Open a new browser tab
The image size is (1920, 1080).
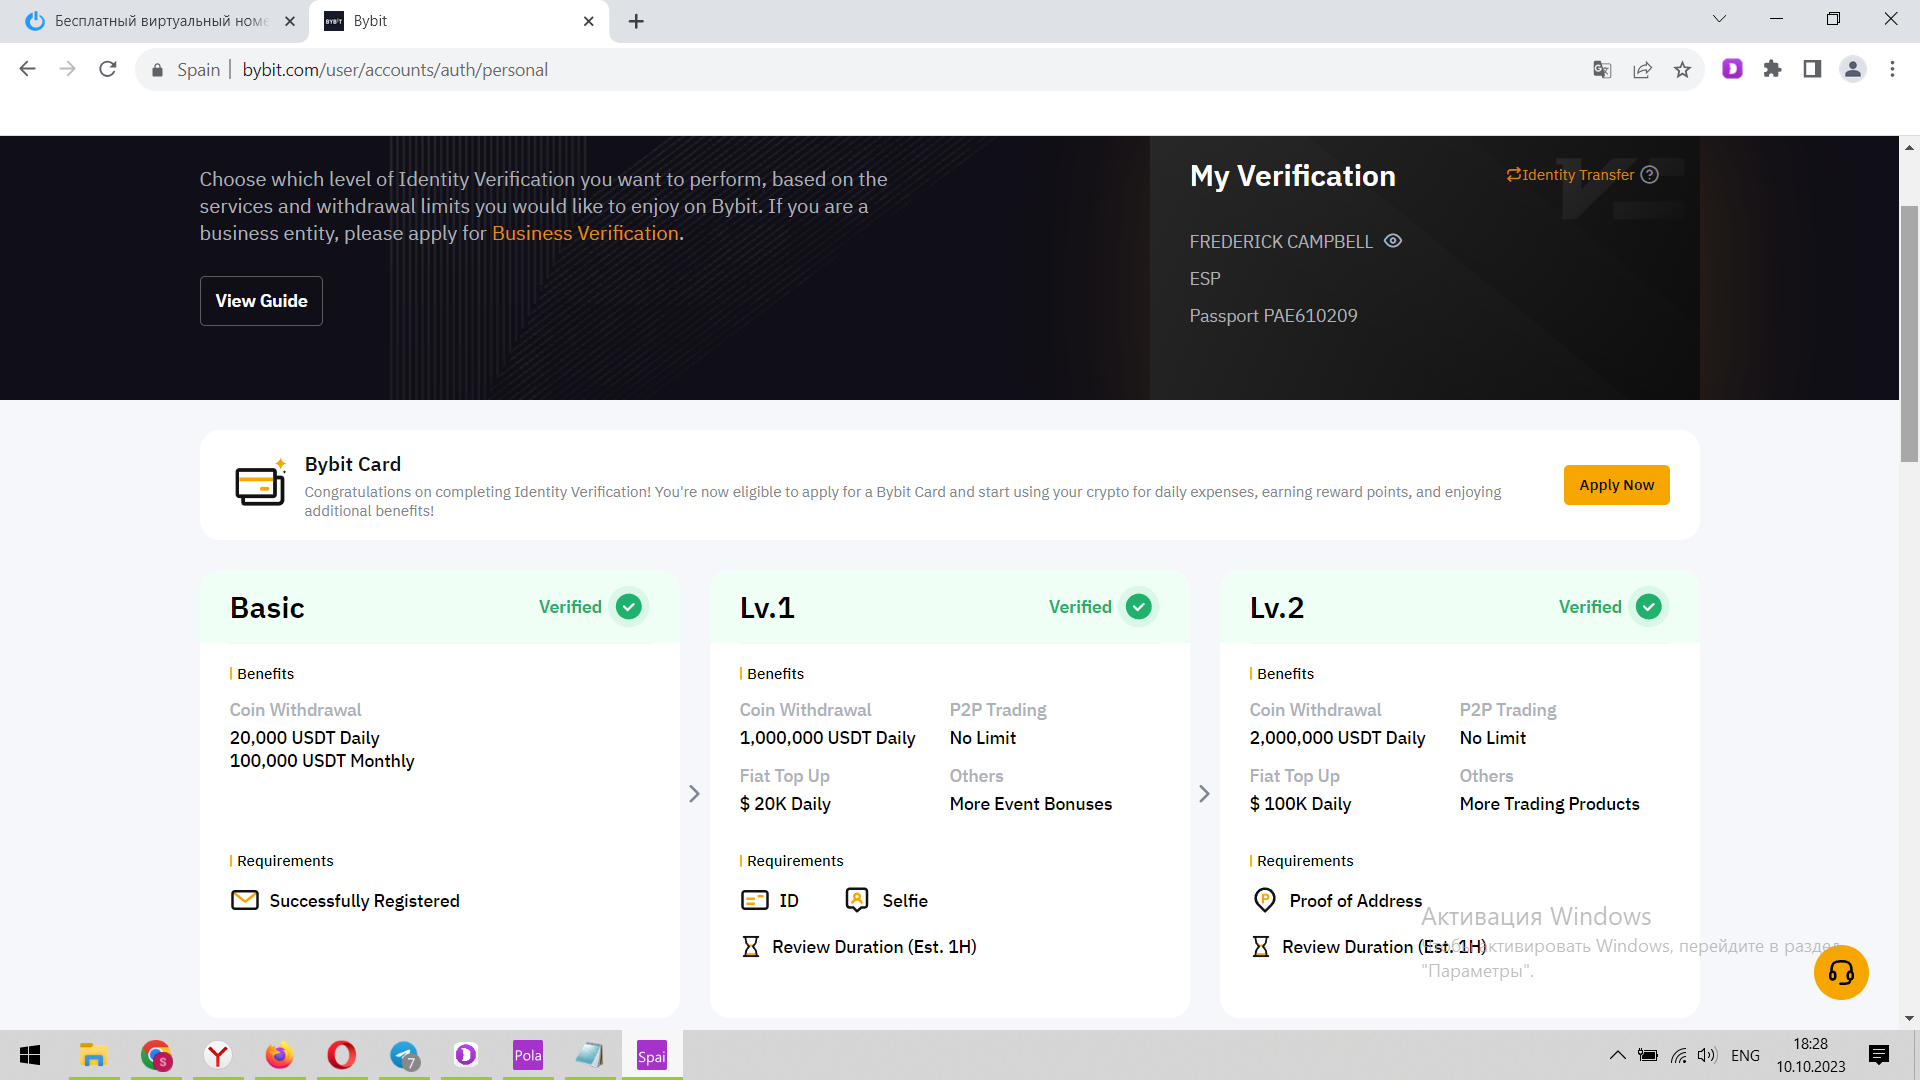636,21
